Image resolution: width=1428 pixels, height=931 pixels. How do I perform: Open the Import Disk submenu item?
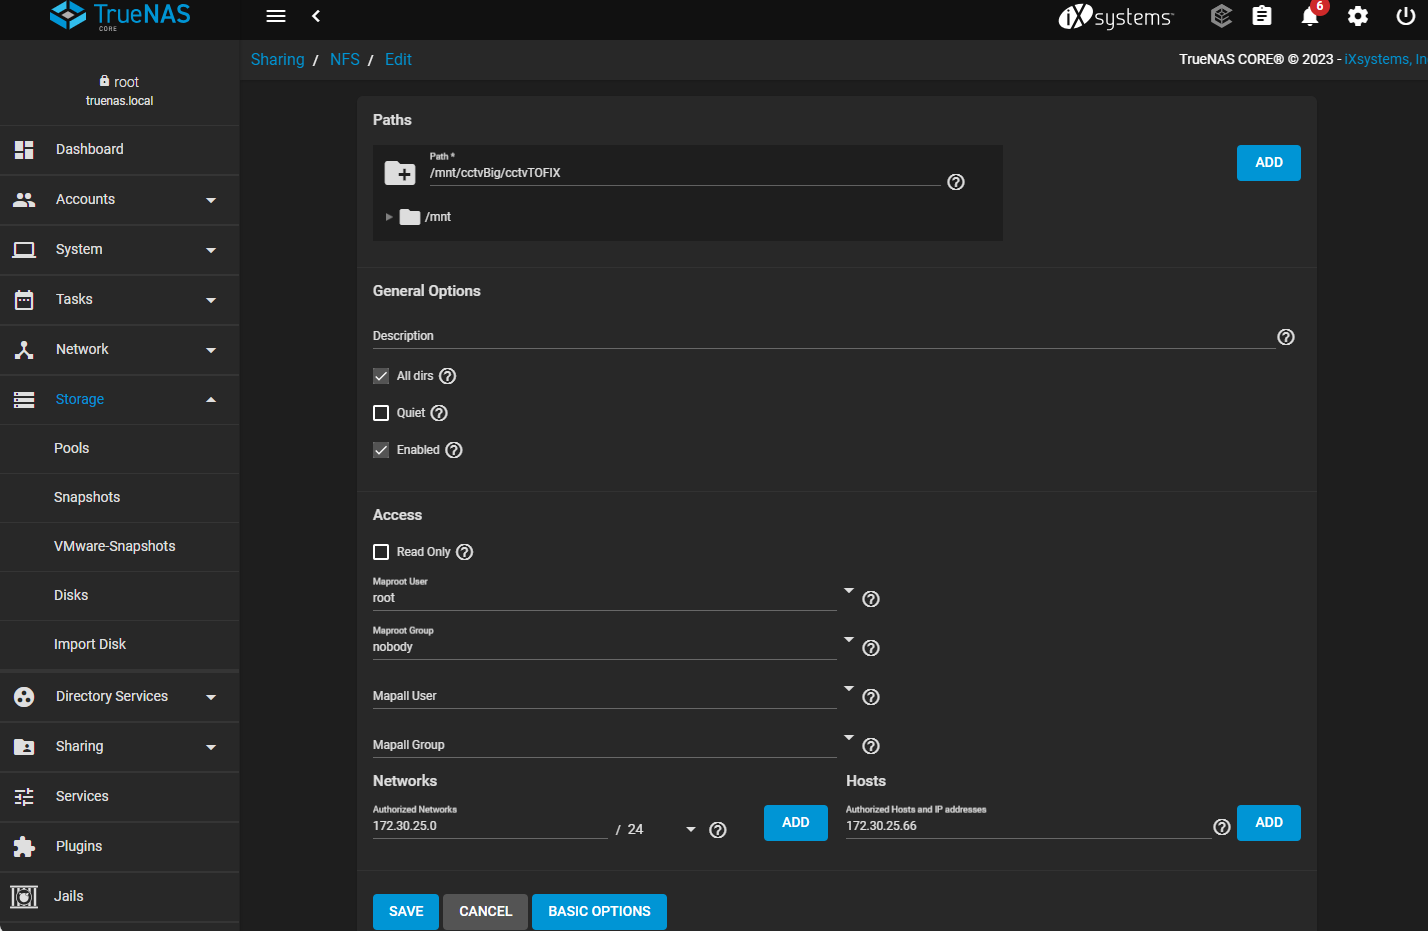coord(120,645)
